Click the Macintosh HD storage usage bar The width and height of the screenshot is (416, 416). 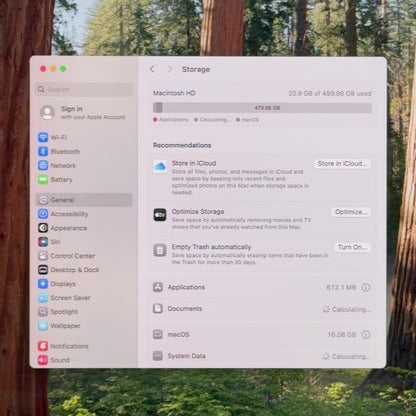tap(262, 108)
